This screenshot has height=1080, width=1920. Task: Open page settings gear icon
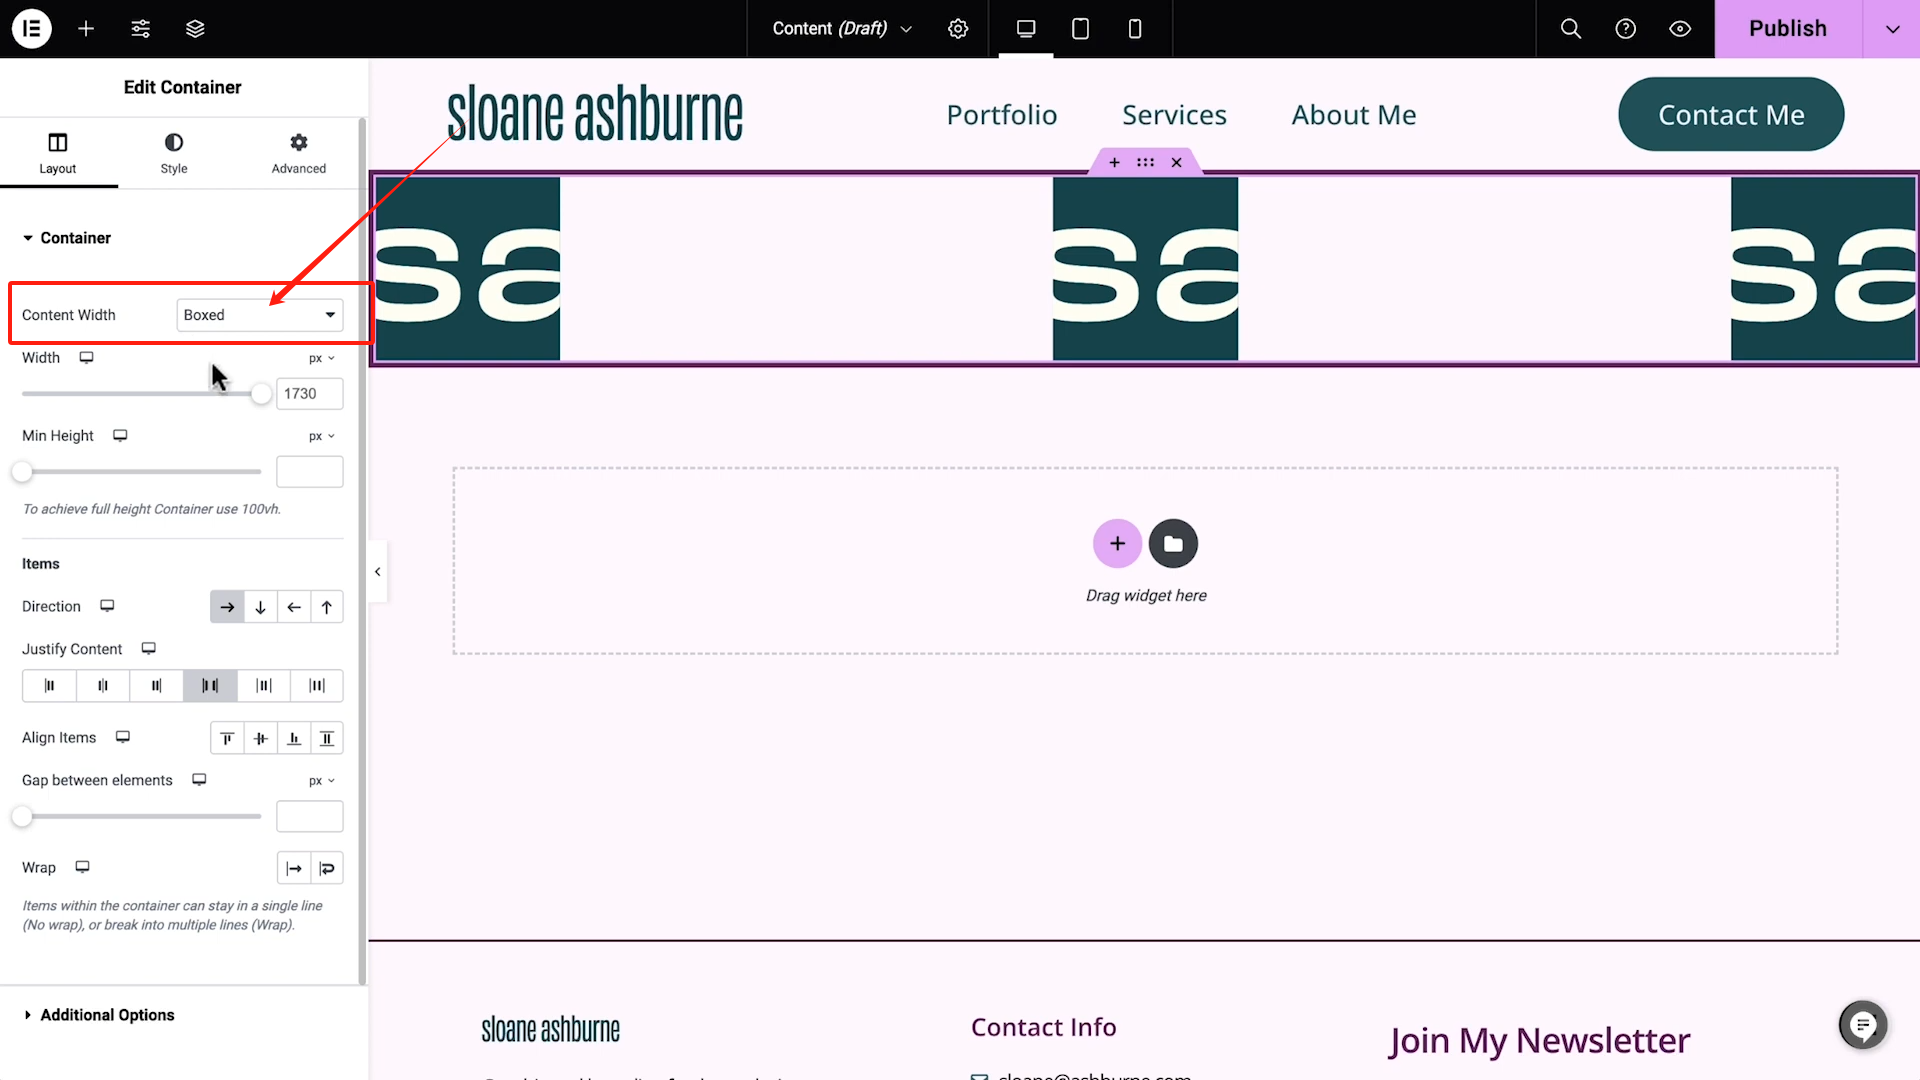pyautogui.click(x=958, y=28)
